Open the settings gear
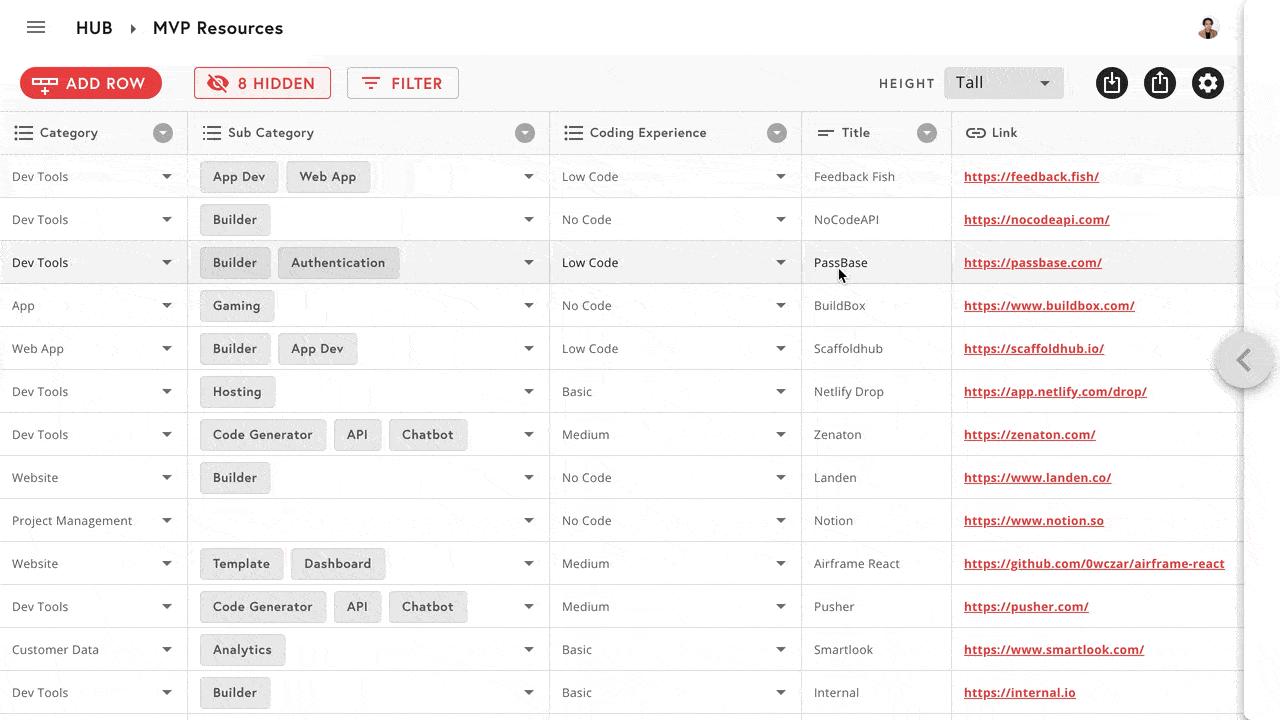This screenshot has width=1280, height=720. point(1208,83)
